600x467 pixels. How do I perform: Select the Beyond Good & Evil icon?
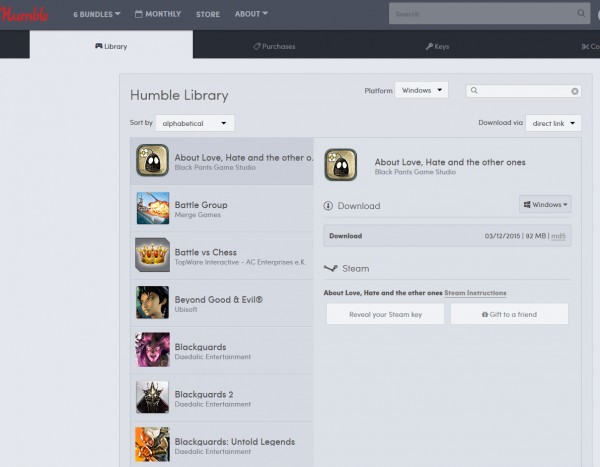152,302
